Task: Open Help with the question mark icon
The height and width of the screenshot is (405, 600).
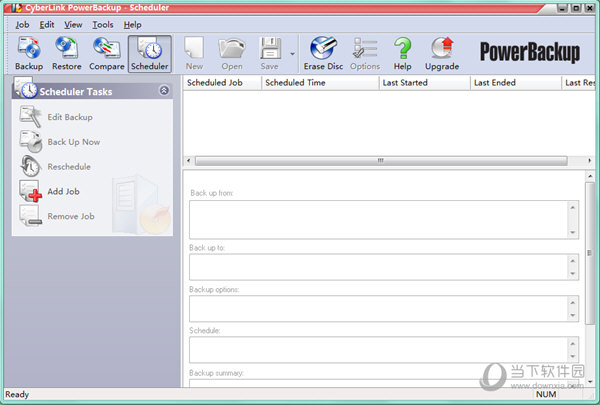Action: click(x=403, y=48)
